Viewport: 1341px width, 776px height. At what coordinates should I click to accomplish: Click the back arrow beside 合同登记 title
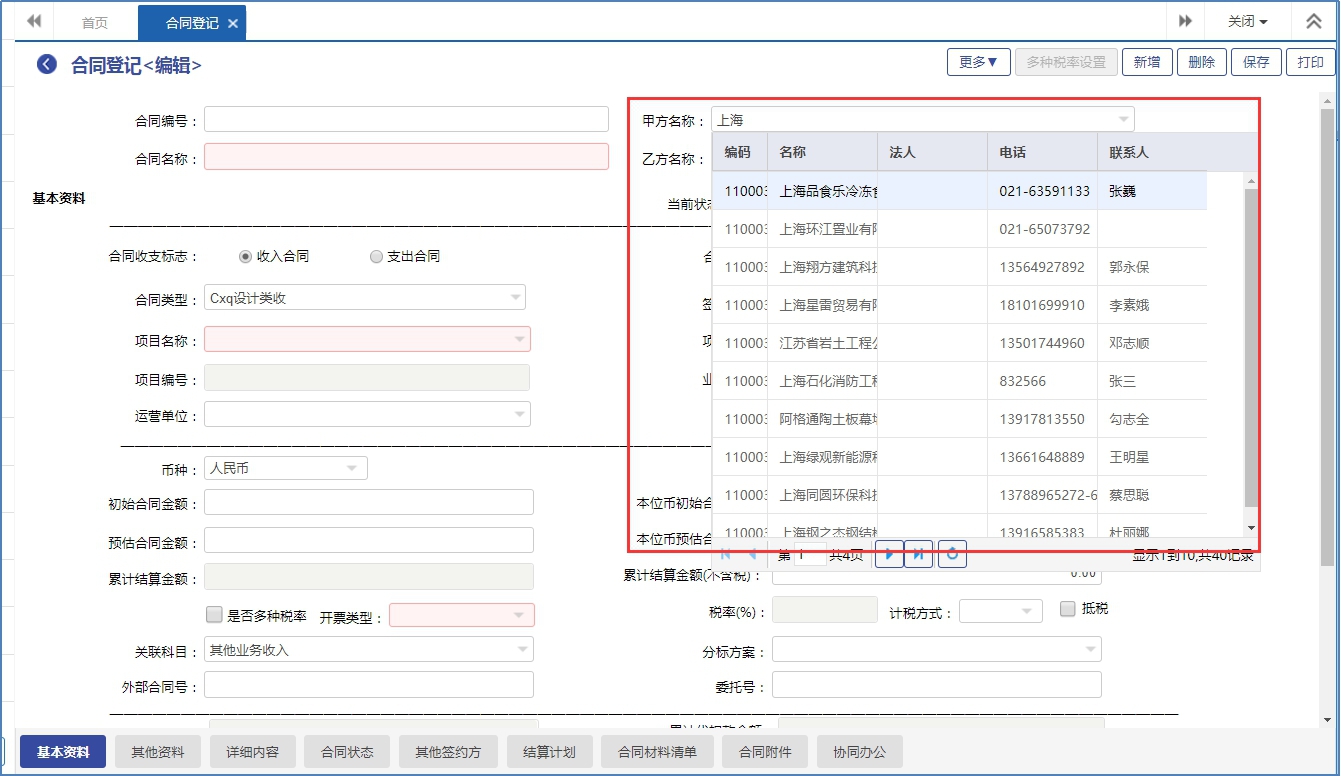point(46,64)
